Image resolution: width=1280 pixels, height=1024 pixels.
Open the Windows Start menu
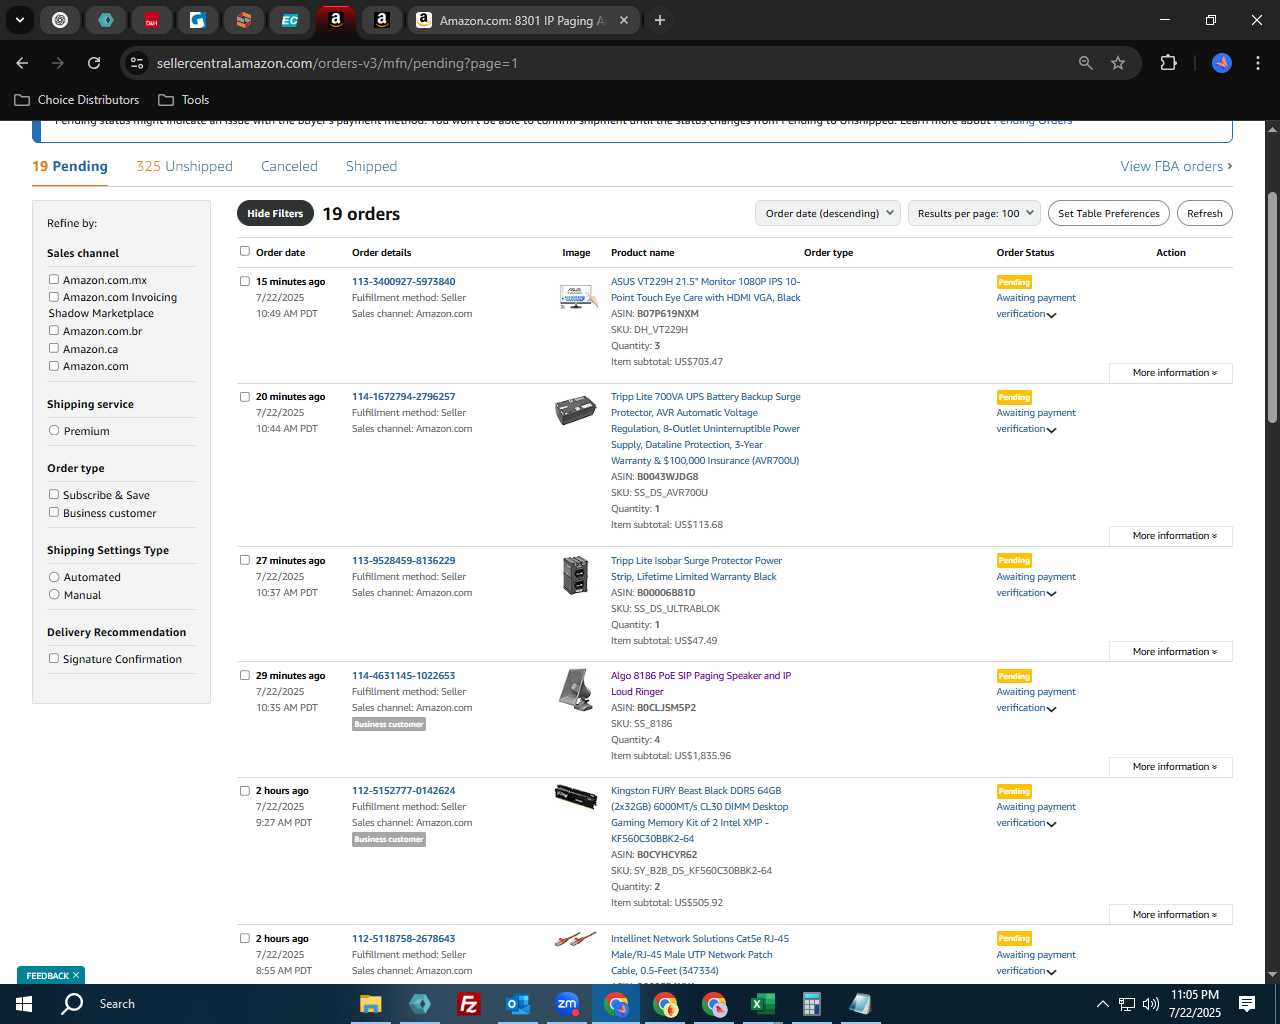24,1004
